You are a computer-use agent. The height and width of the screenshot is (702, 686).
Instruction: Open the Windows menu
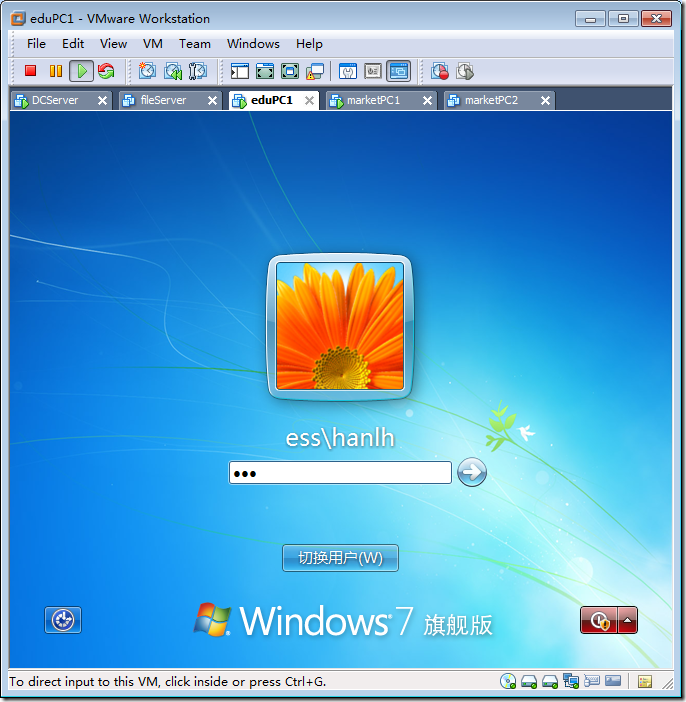(x=253, y=44)
